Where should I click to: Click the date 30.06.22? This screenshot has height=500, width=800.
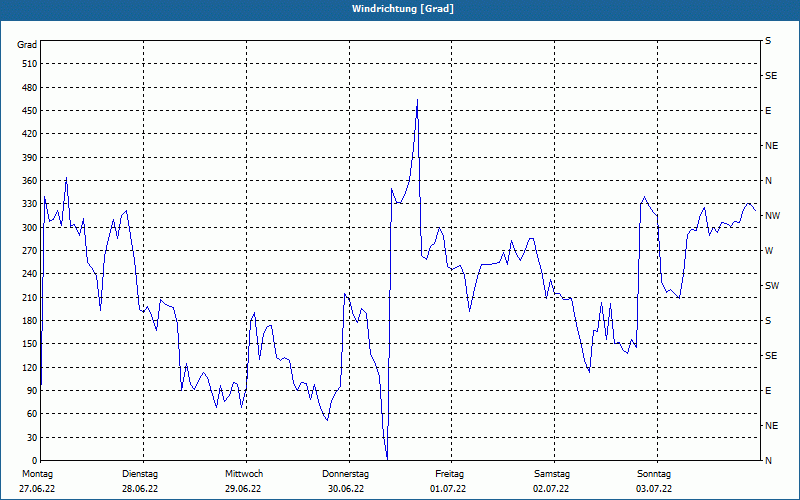pyautogui.click(x=346, y=489)
